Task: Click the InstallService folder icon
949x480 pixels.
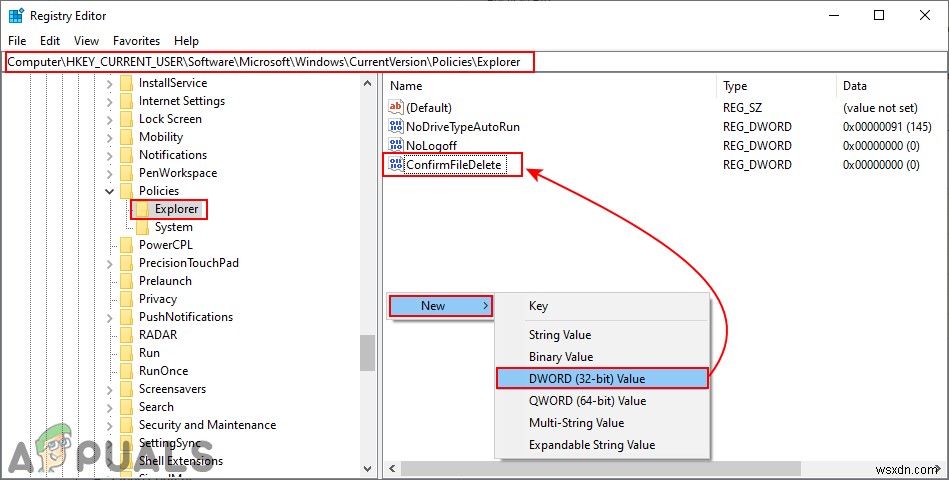Action: [126, 83]
